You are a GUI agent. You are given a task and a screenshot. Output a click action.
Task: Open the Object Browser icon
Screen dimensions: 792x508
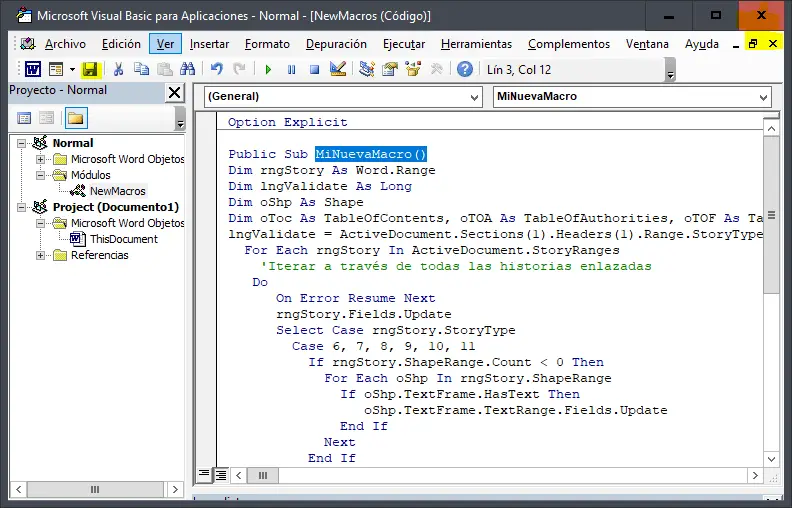pyautogui.click(x=413, y=69)
